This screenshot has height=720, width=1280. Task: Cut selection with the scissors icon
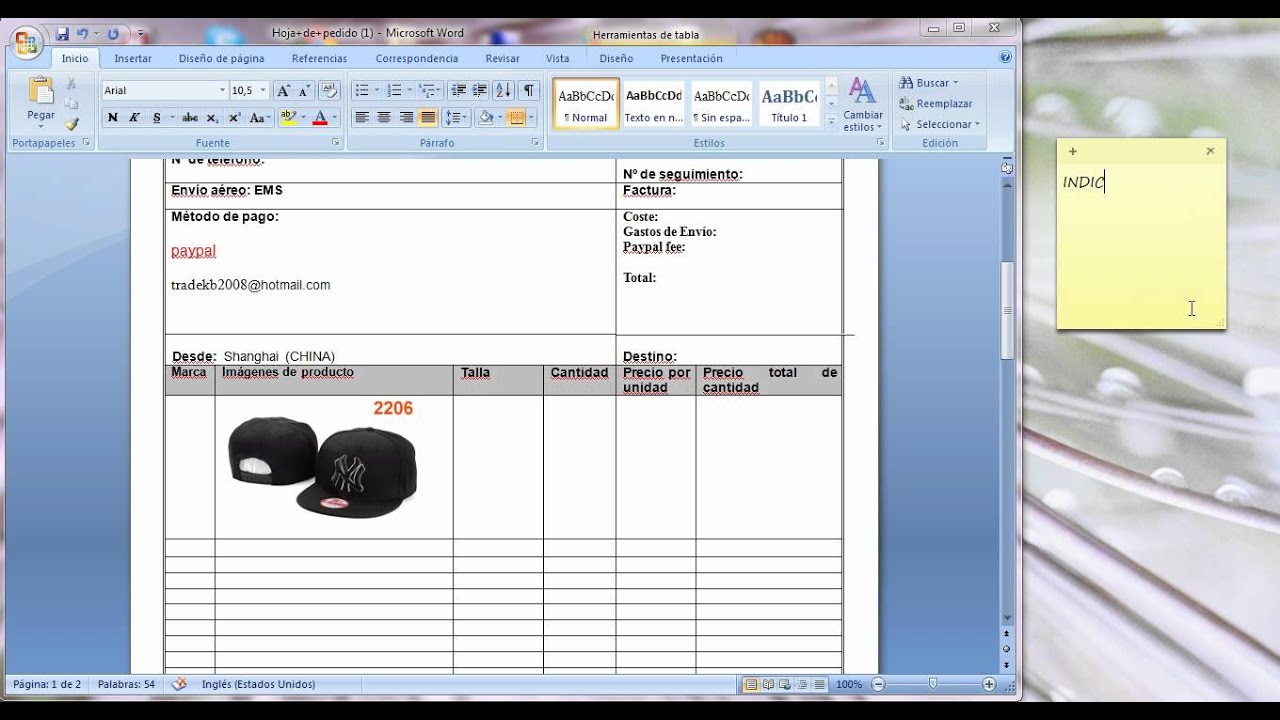point(71,84)
